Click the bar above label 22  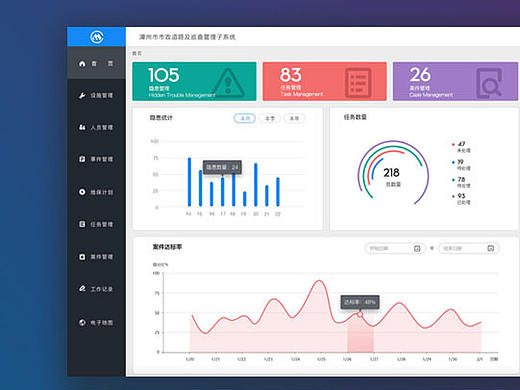[x=278, y=192]
